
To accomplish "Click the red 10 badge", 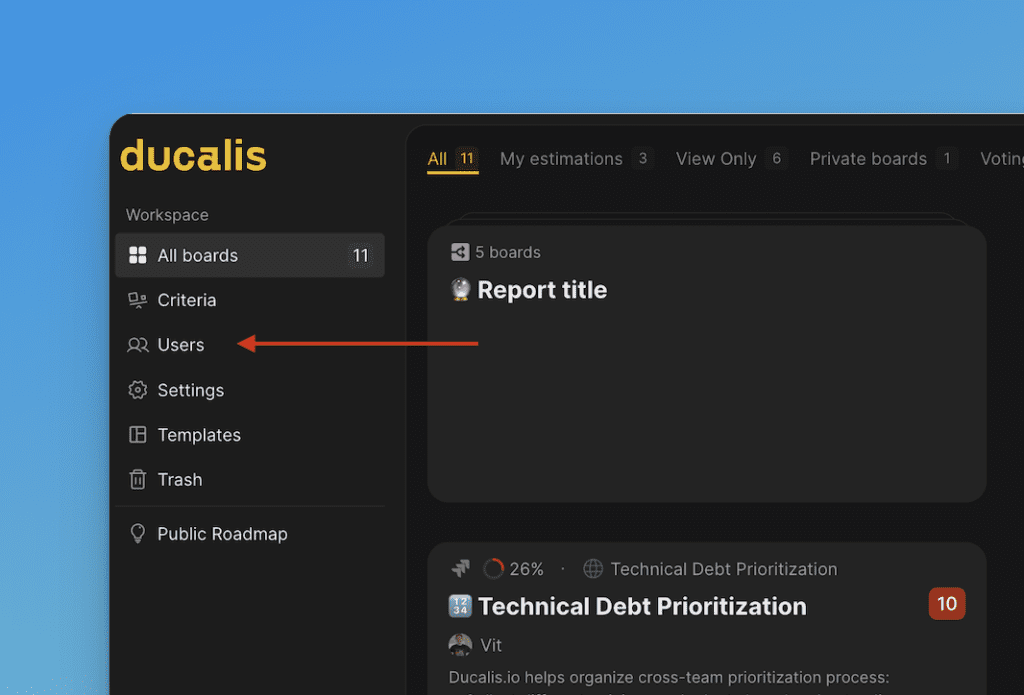I will point(947,604).
